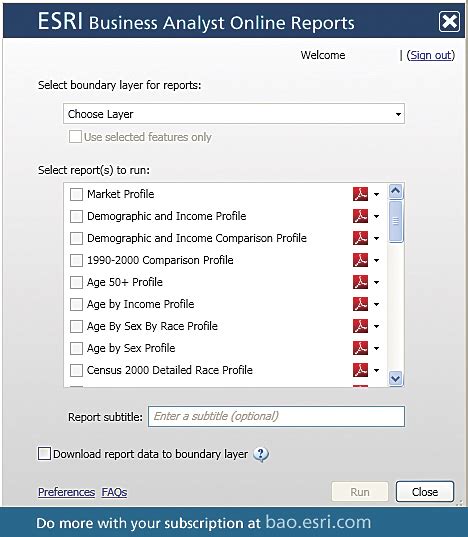Check the Market Profile report checkbox
Screen dimensions: 468x537
pos(76,194)
